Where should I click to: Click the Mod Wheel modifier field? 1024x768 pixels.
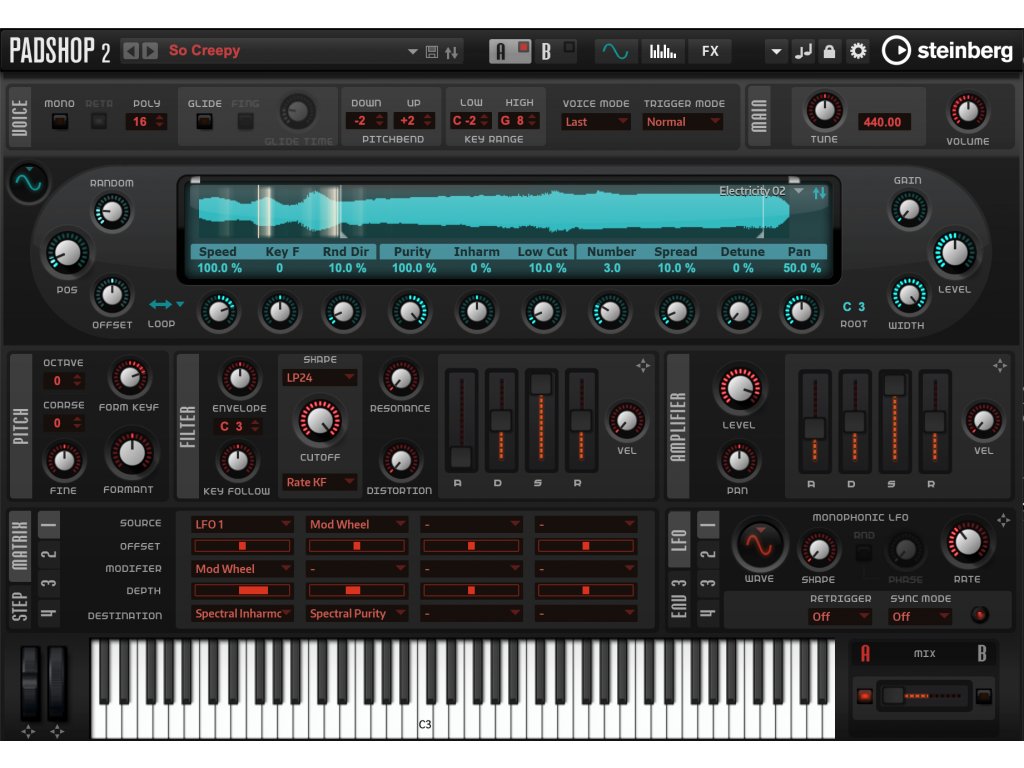click(x=242, y=569)
